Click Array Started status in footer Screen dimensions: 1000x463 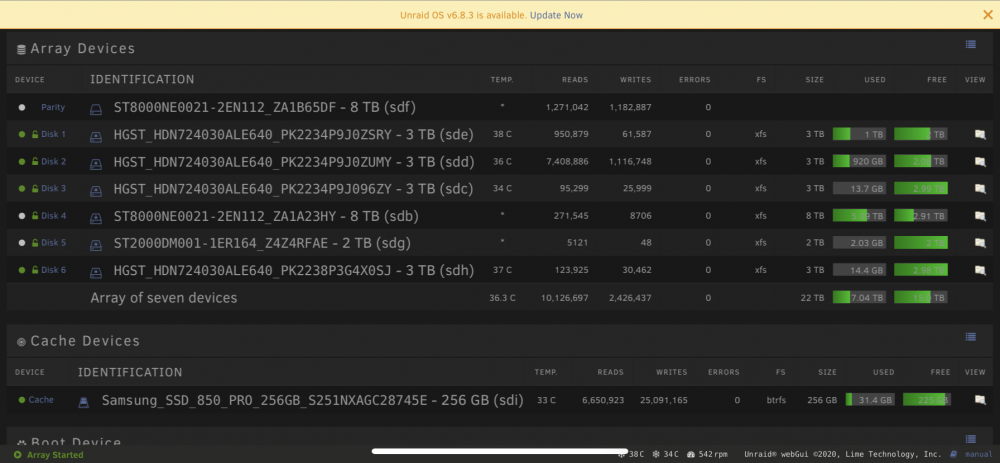click(48, 455)
